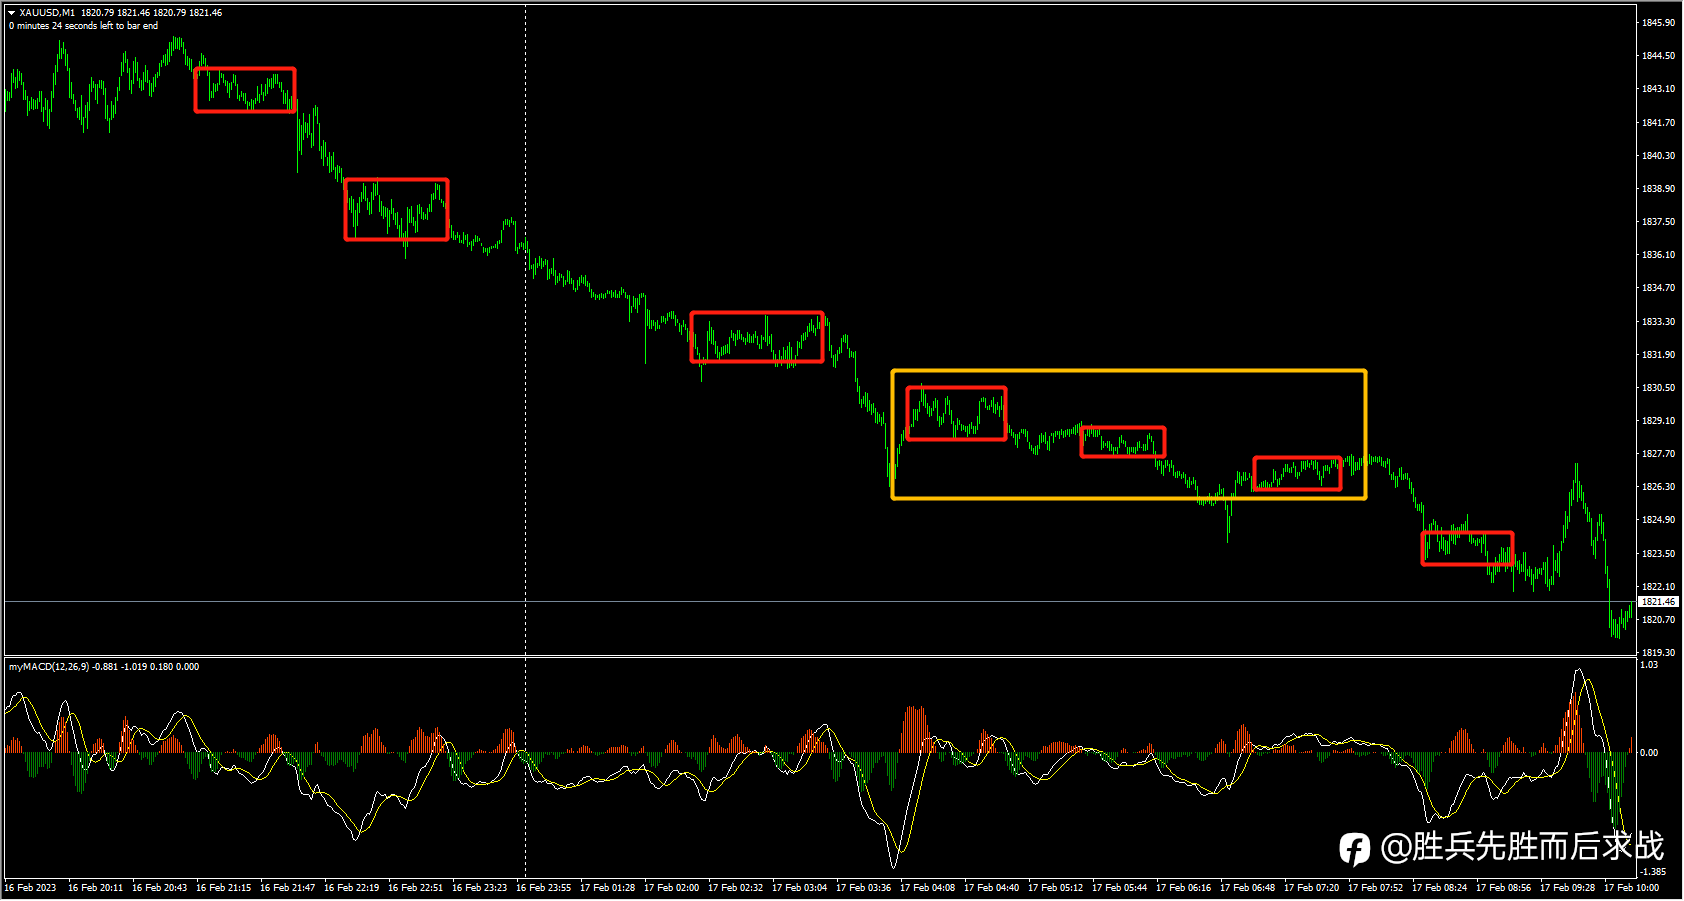Click the "16 Feb 2023" date label
This screenshot has width=1684, height=901.
[x=30, y=888]
